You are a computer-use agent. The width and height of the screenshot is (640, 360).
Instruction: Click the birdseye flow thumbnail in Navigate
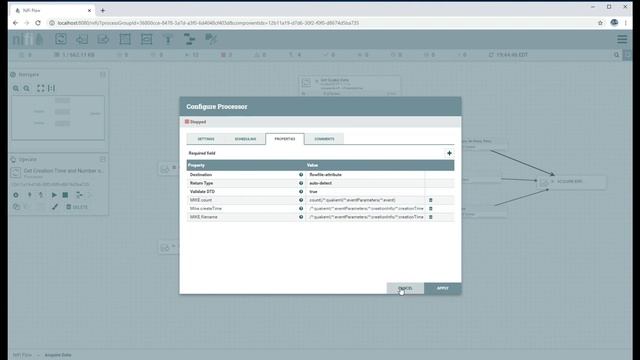tap(58, 118)
